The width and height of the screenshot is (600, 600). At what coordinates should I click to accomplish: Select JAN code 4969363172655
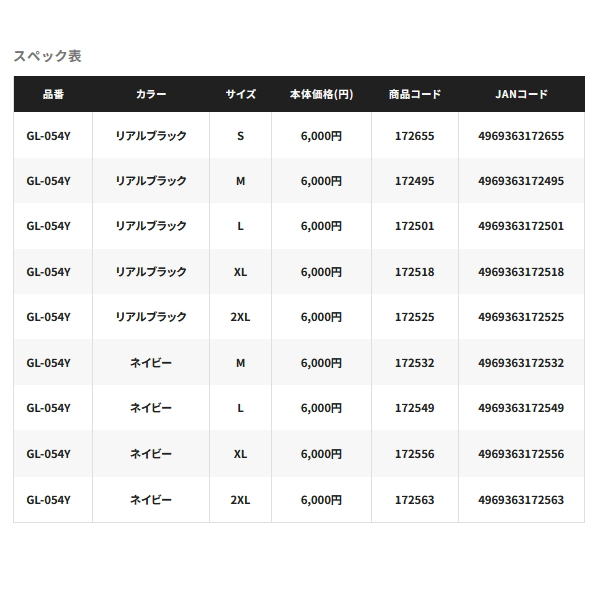click(521, 136)
